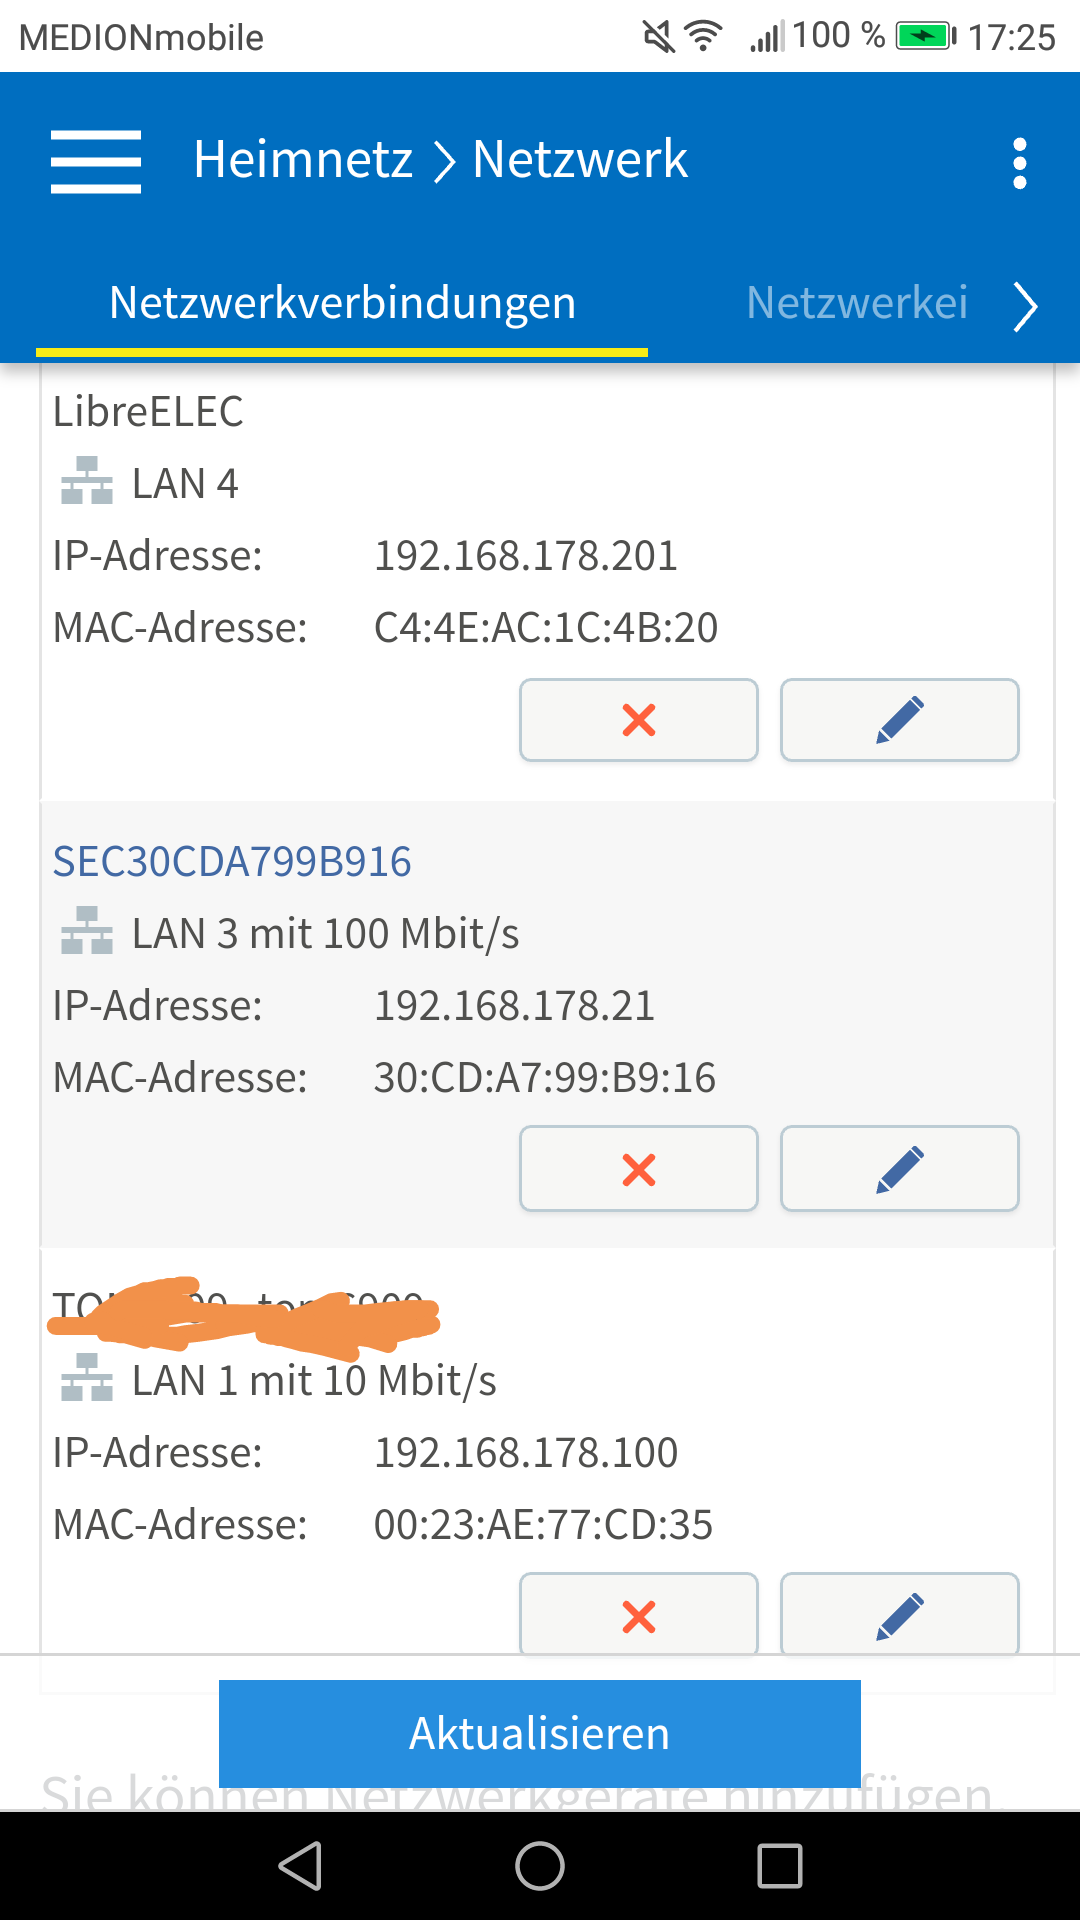Tap the LAN 4 network icon
The image size is (1080, 1920).
[87, 481]
